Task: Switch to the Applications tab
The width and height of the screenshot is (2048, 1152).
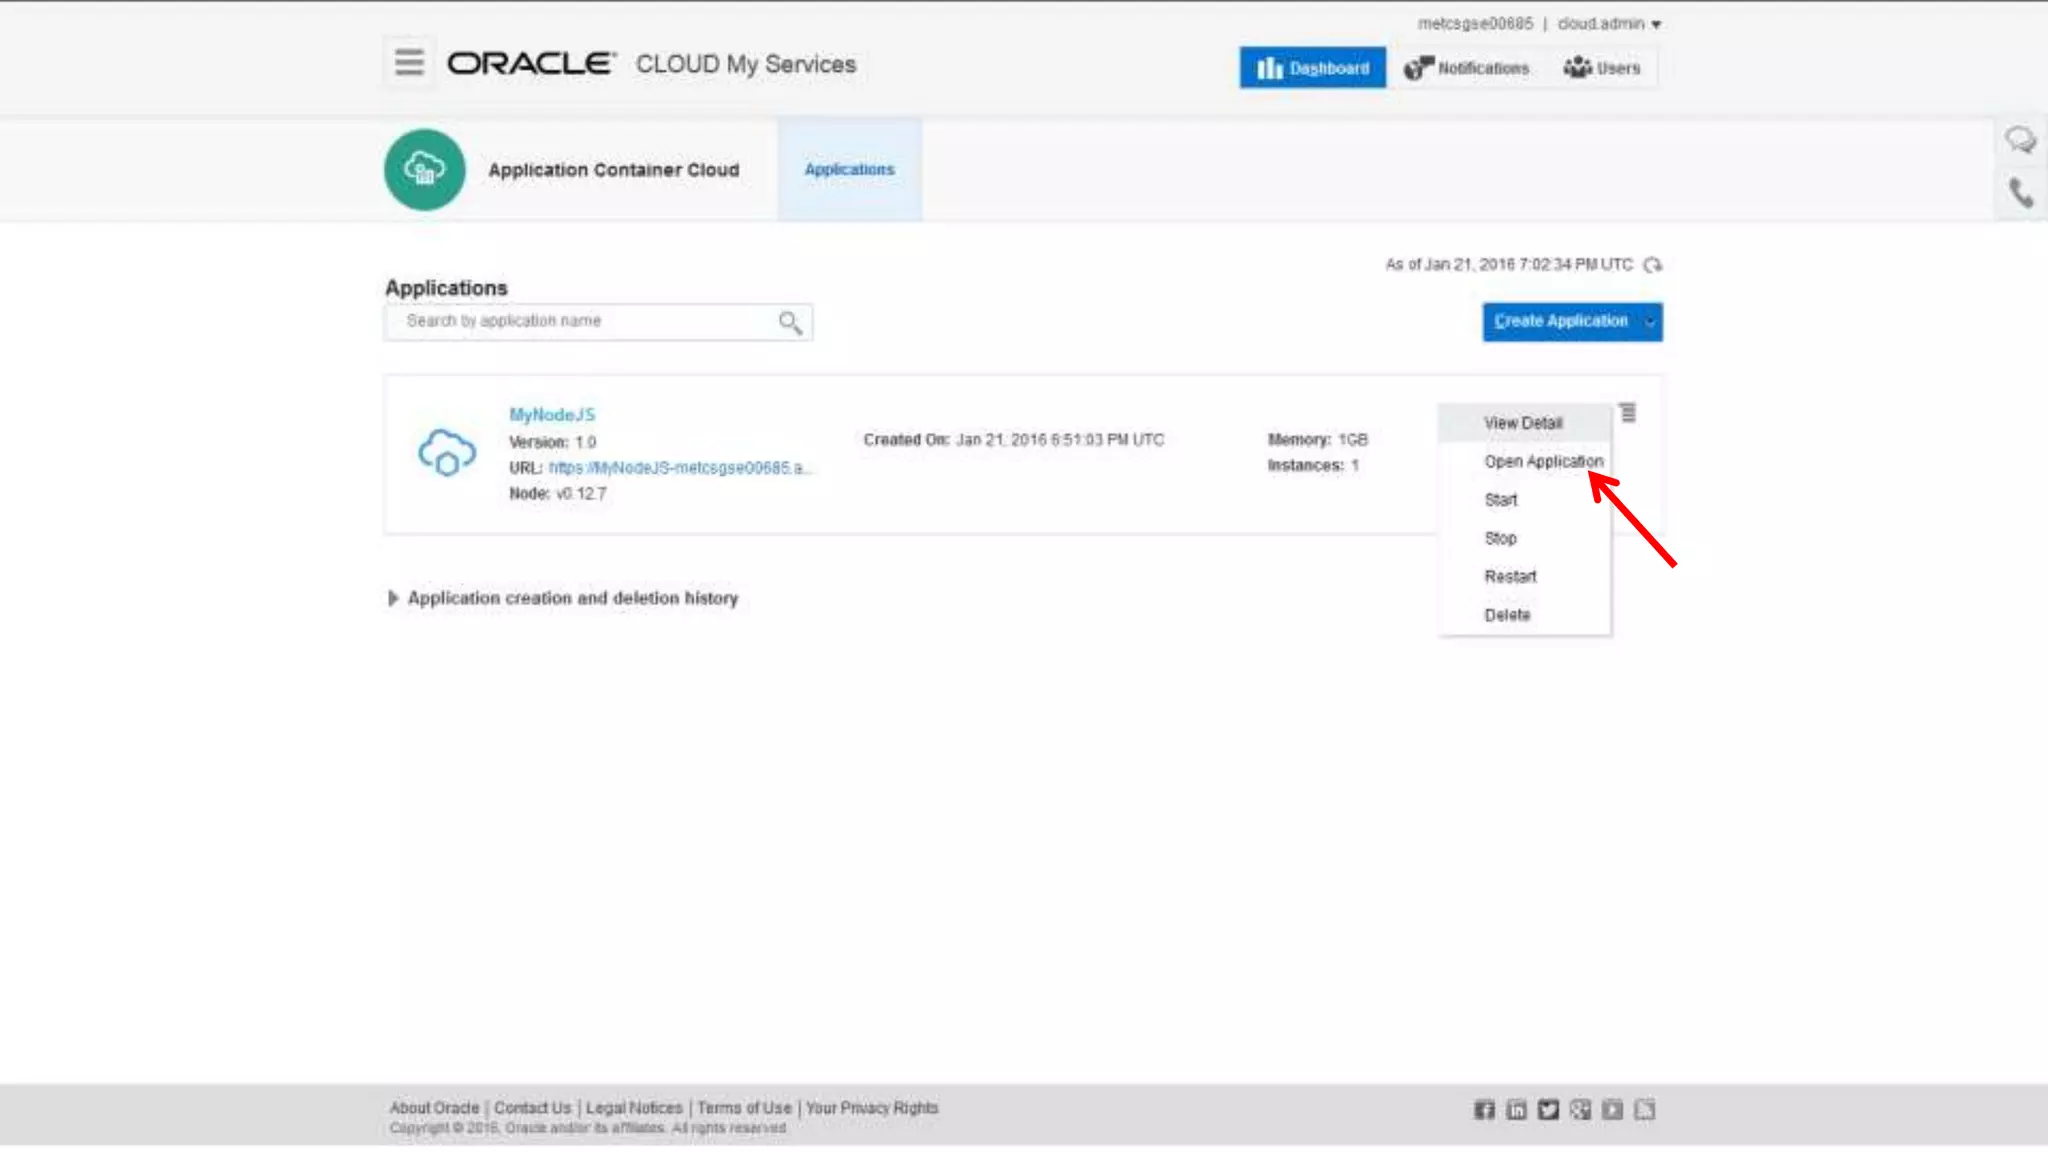Action: coord(849,170)
